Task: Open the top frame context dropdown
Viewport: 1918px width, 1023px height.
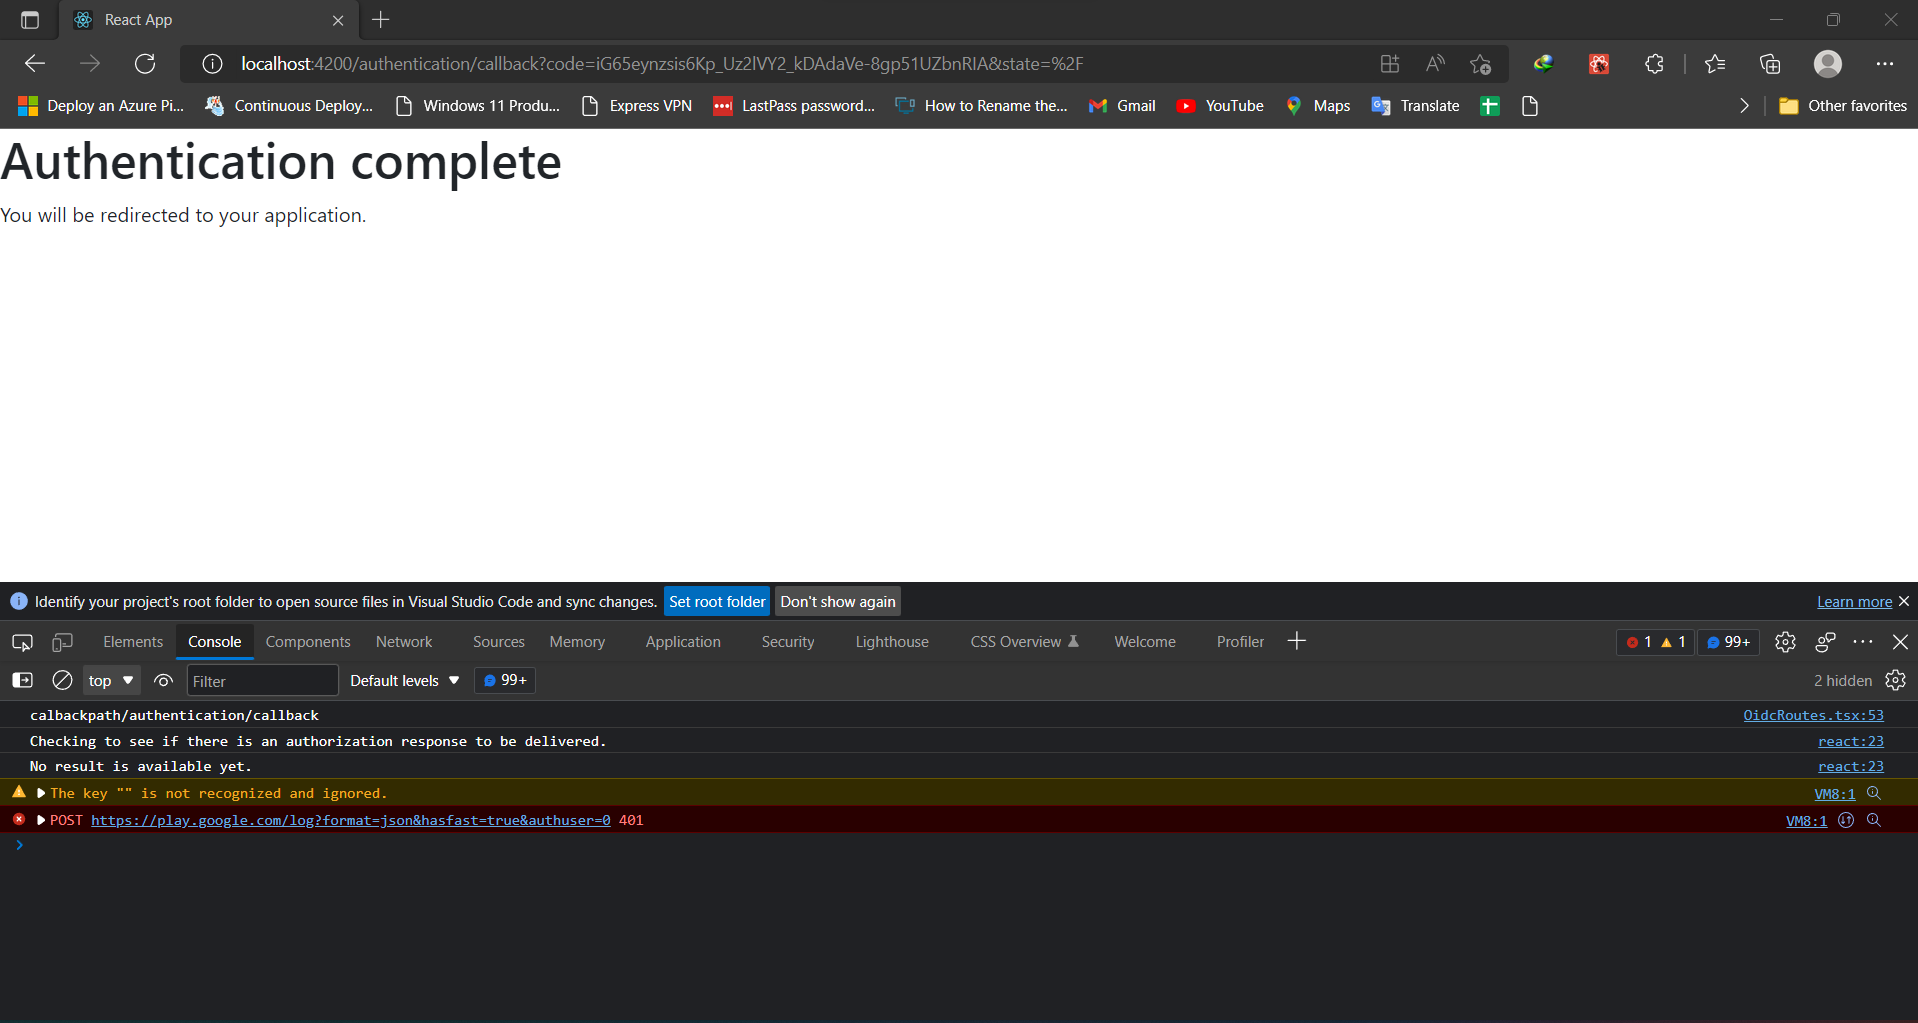Action: [x=110, y=680]
